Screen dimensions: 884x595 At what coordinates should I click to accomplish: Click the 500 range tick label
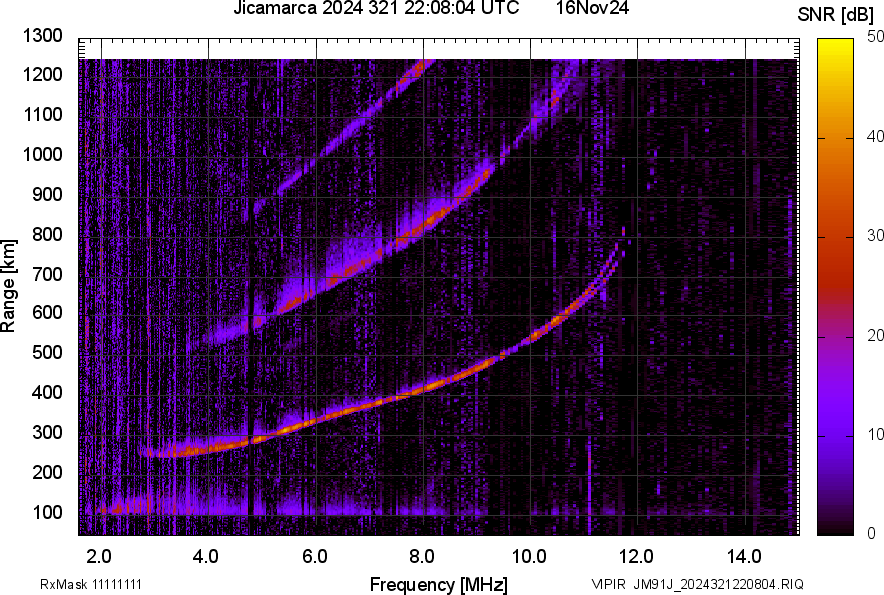(47, 352)
